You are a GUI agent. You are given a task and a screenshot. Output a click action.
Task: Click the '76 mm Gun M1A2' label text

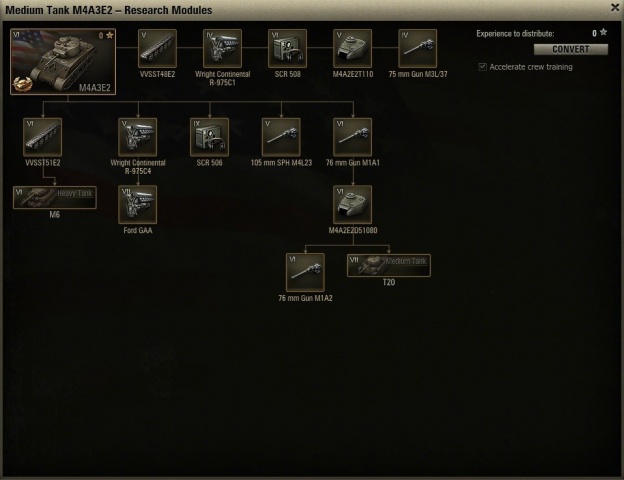click(305, 299)
